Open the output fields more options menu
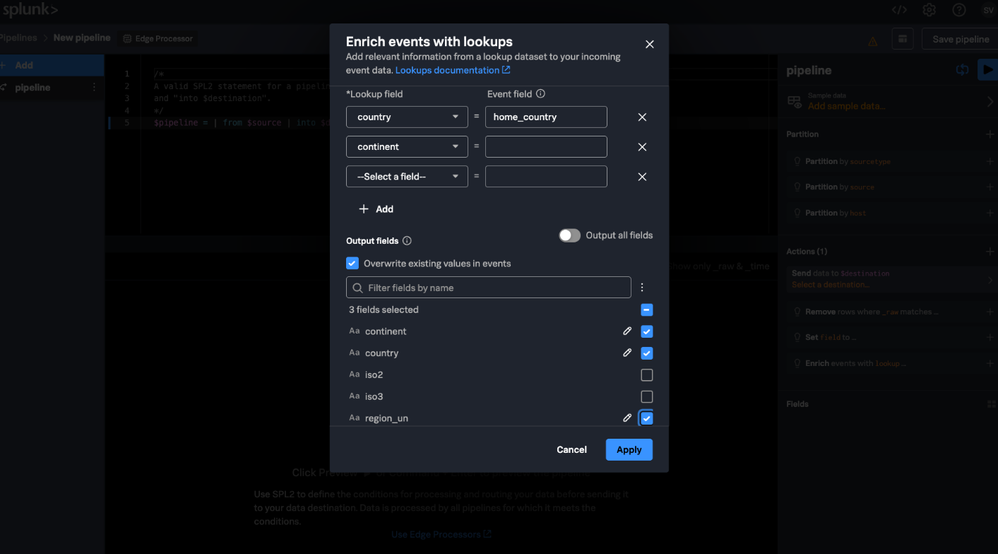This screenshot has width=998, height=554. coord(642,288)
